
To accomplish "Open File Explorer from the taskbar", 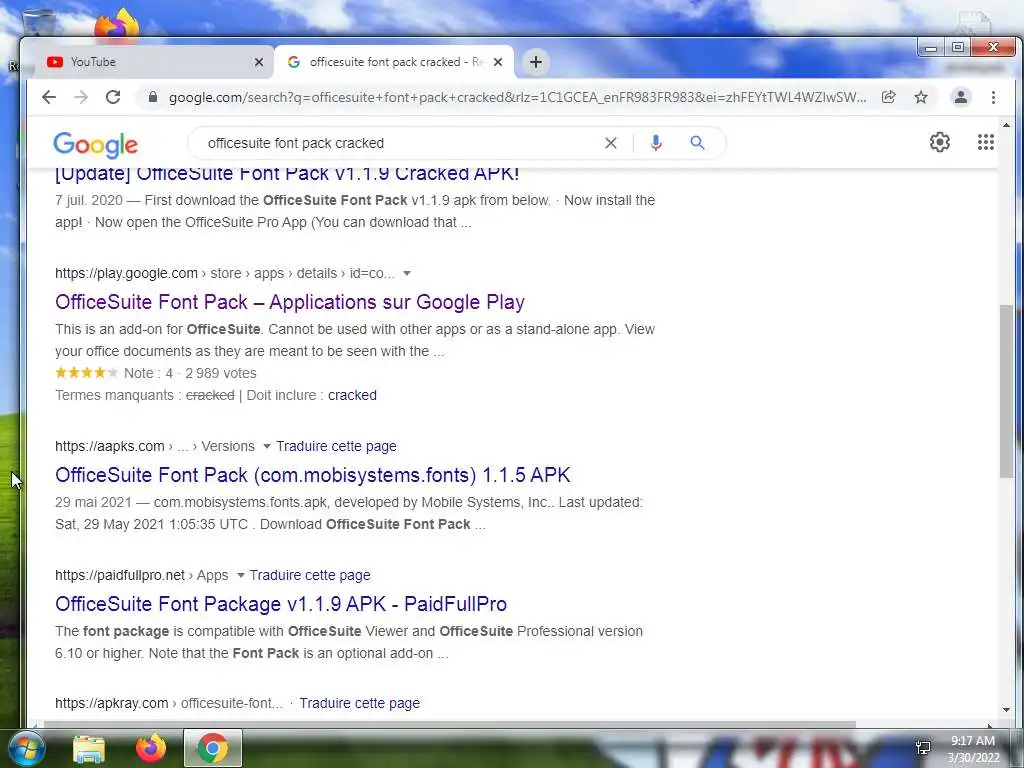I will pos(89,749).
